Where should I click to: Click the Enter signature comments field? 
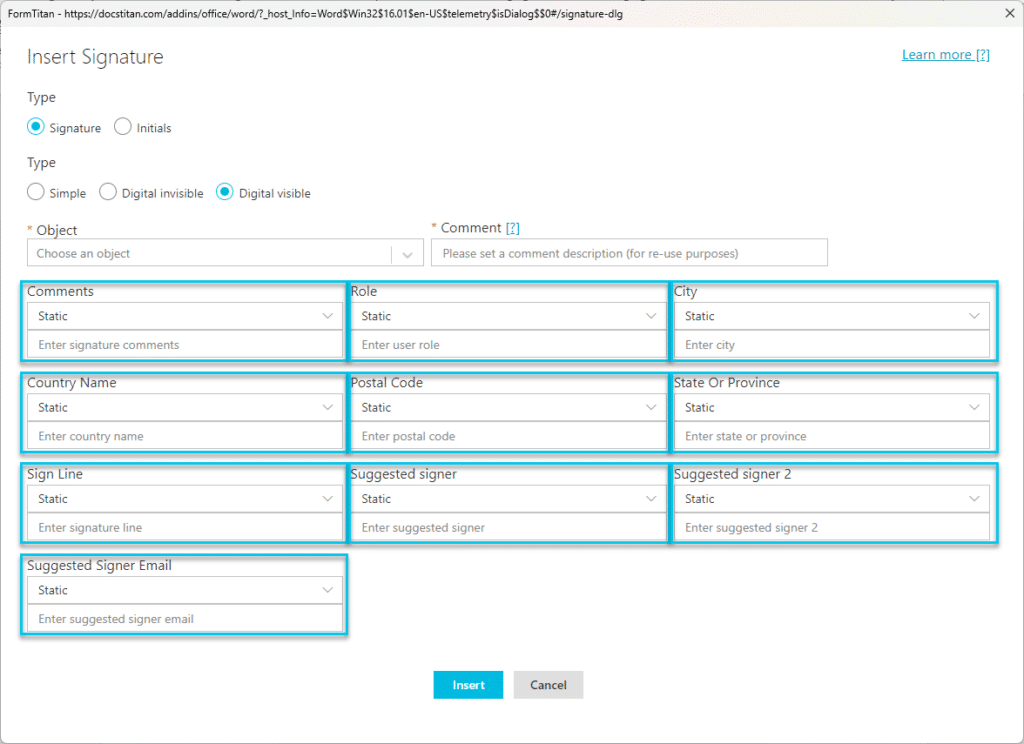(x=184, y=345)
